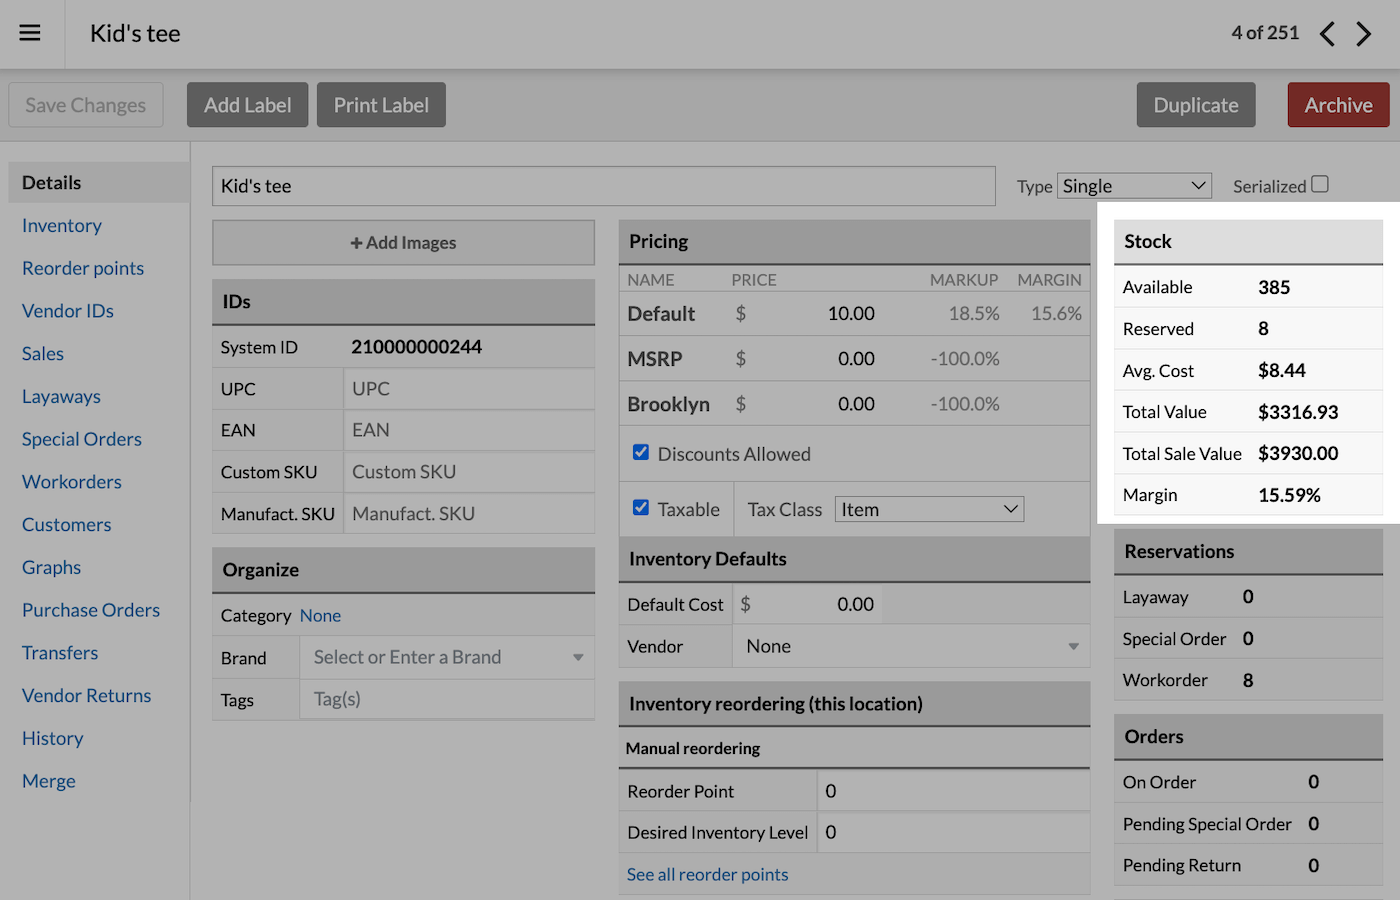Click the Print Label button
The height and width of the screenshot is (900, 1400).
point(381,105)
